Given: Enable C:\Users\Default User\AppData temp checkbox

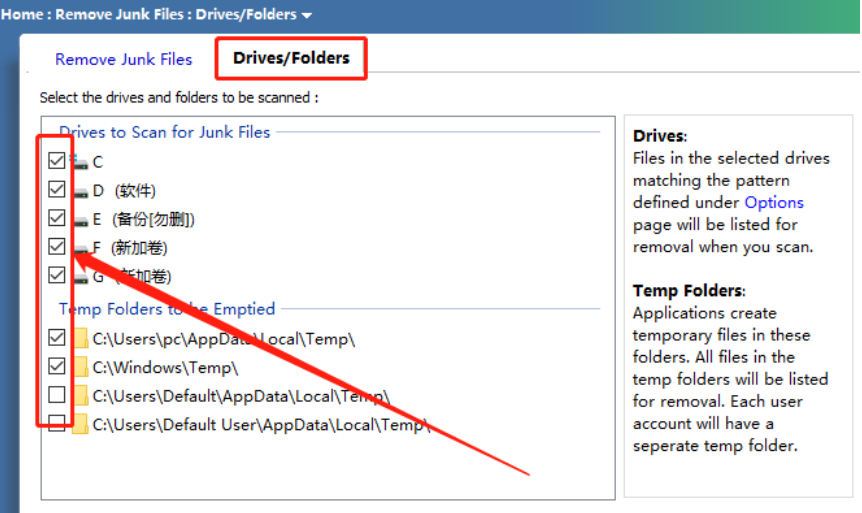Looking at the screenshot, I should 57,423.
